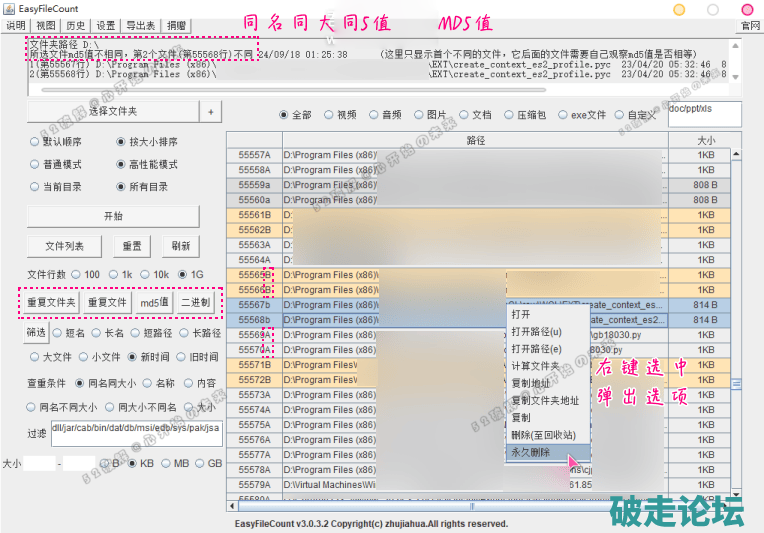The width and height of the screenshot is (764, 533).
Task: Click the plus button beside 选择文件夹
Action: click(211, 112)
